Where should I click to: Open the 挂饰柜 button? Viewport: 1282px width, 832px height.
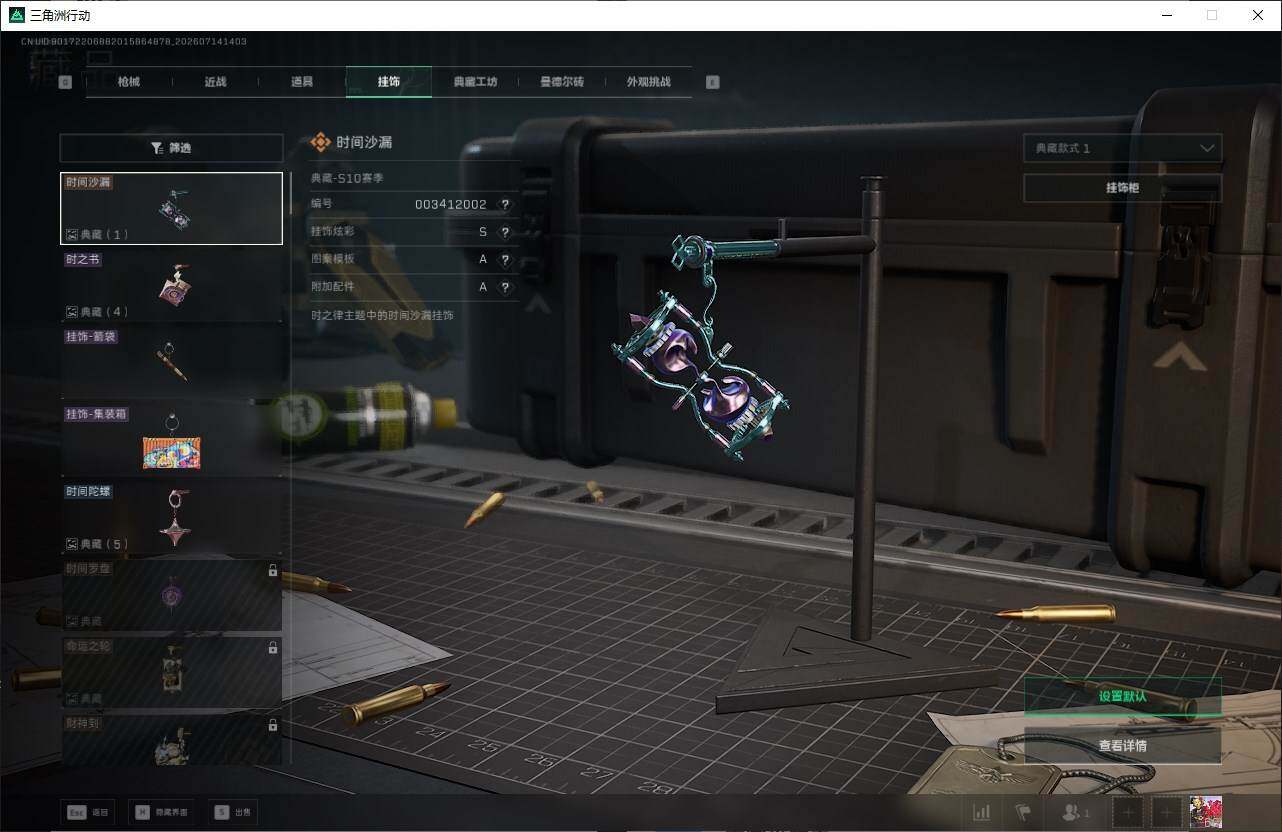pyautogui.click(x=1122, y=188)
